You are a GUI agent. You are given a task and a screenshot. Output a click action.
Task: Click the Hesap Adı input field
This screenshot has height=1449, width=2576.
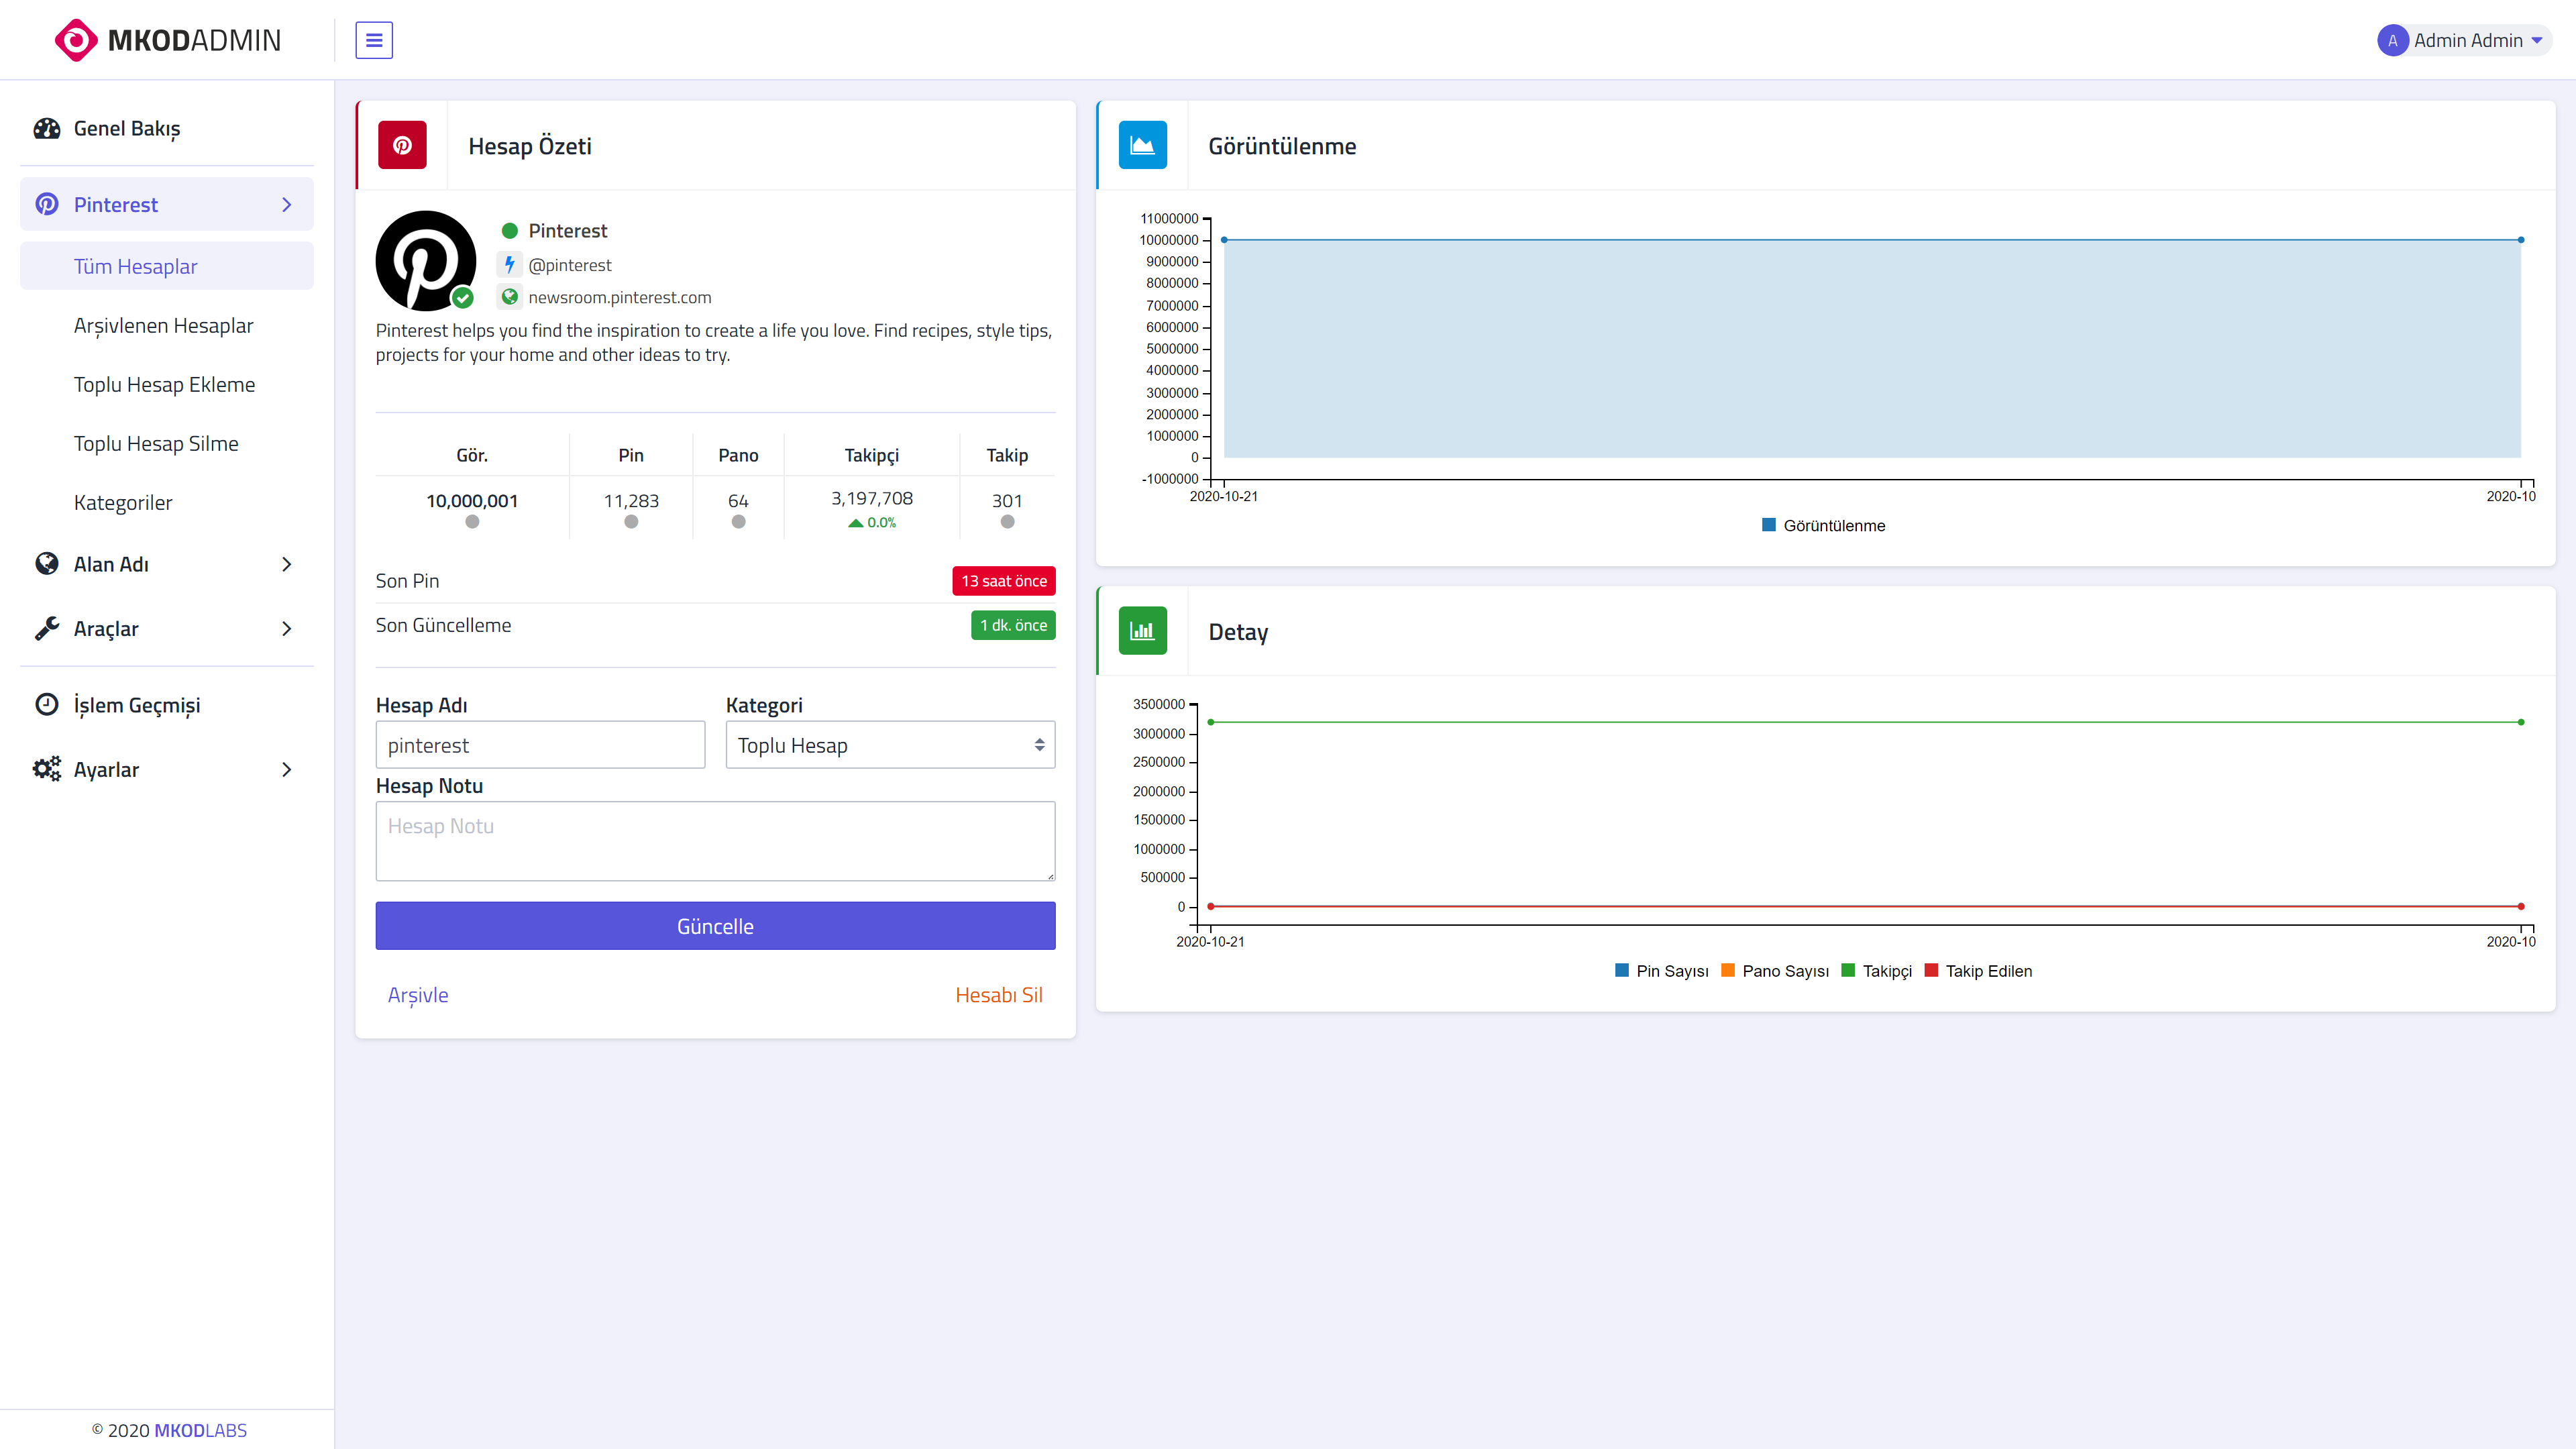(x=541, y=745)
